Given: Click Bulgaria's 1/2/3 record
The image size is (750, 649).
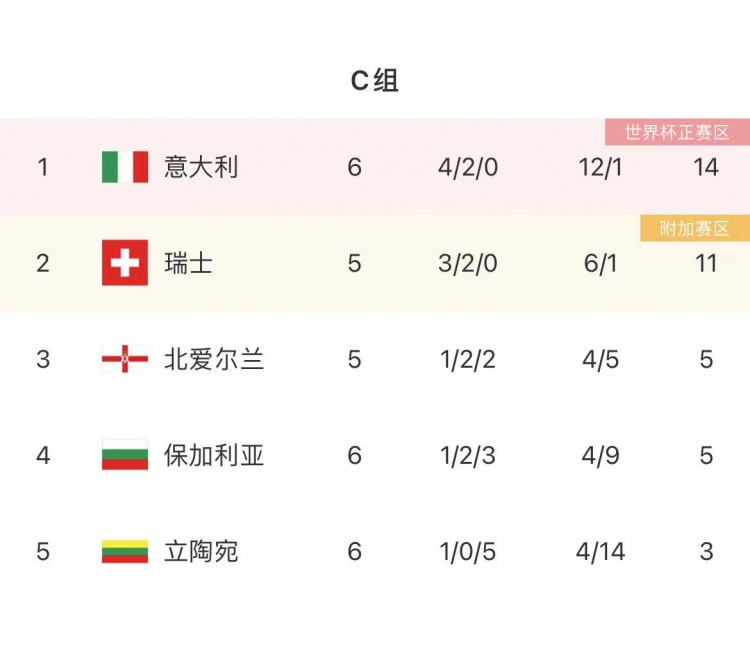Looking at the screenshot, I should 468,455.
